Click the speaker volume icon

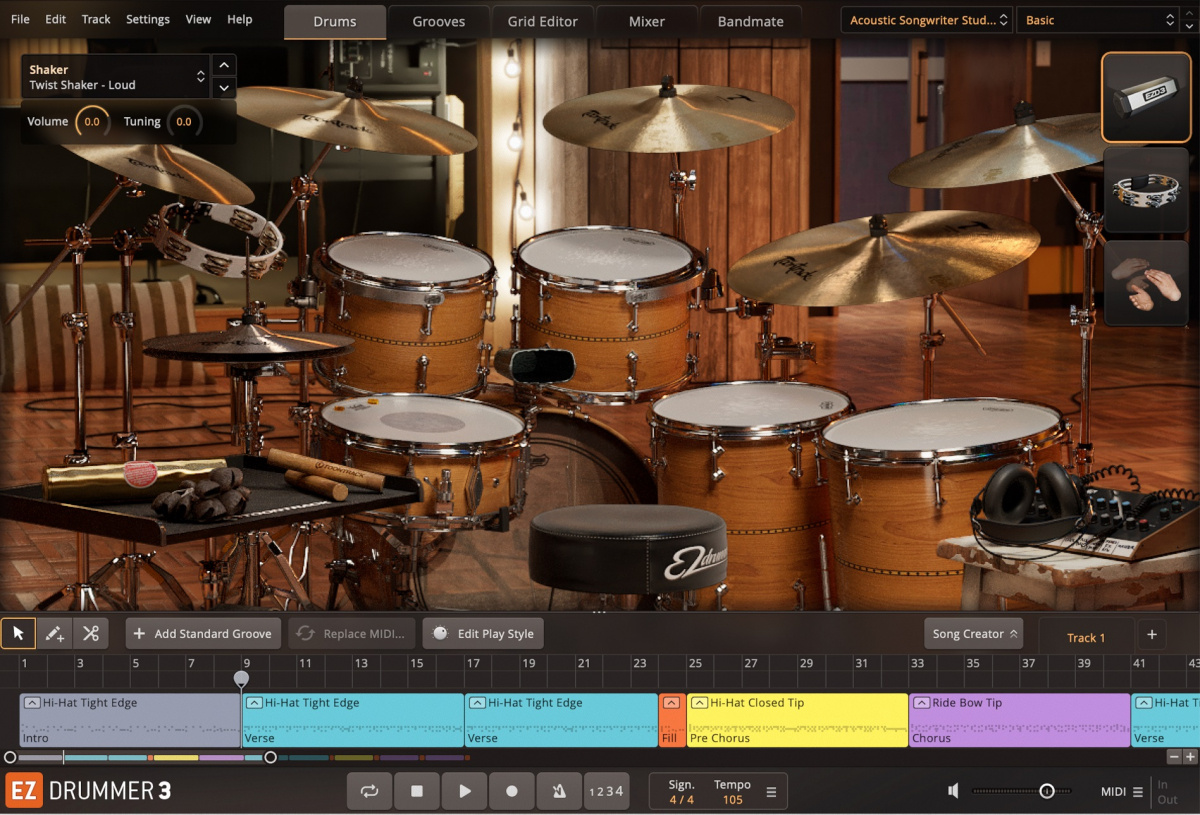click(952, 790)
